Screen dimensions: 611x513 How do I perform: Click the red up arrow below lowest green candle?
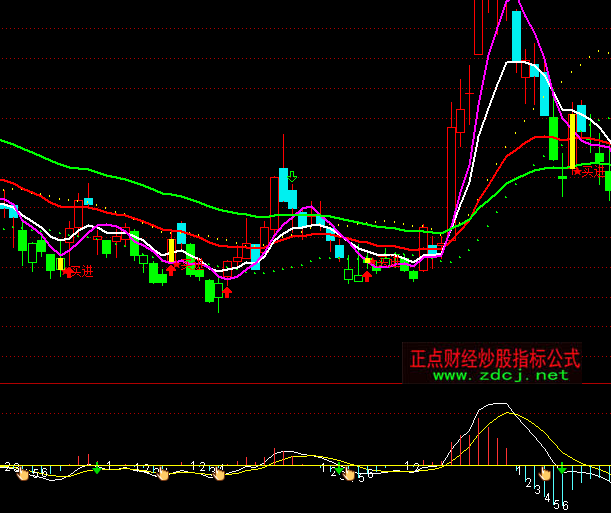[x=227, y=292]
